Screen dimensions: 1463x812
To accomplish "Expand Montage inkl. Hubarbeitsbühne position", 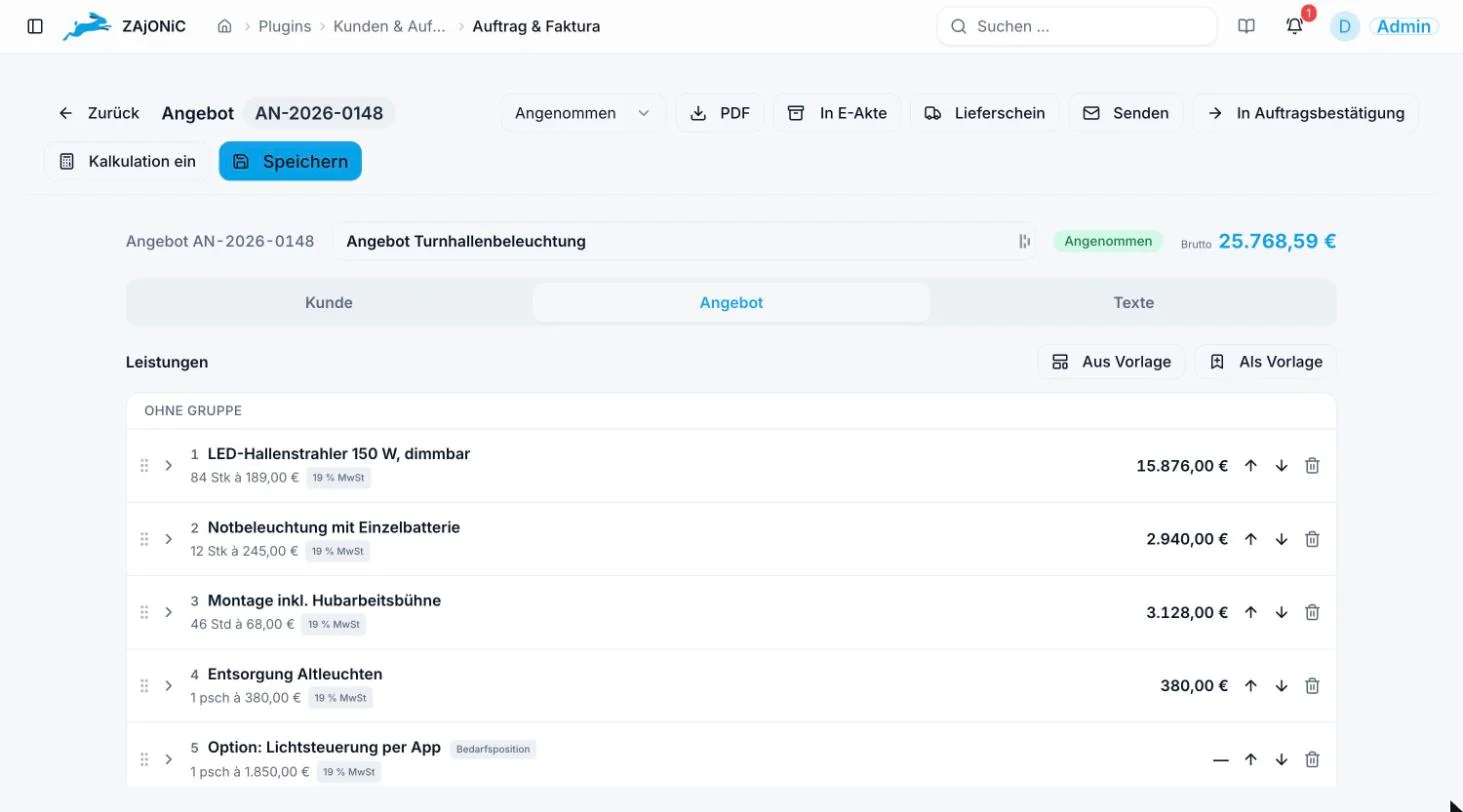I will [x=169, y=612].
